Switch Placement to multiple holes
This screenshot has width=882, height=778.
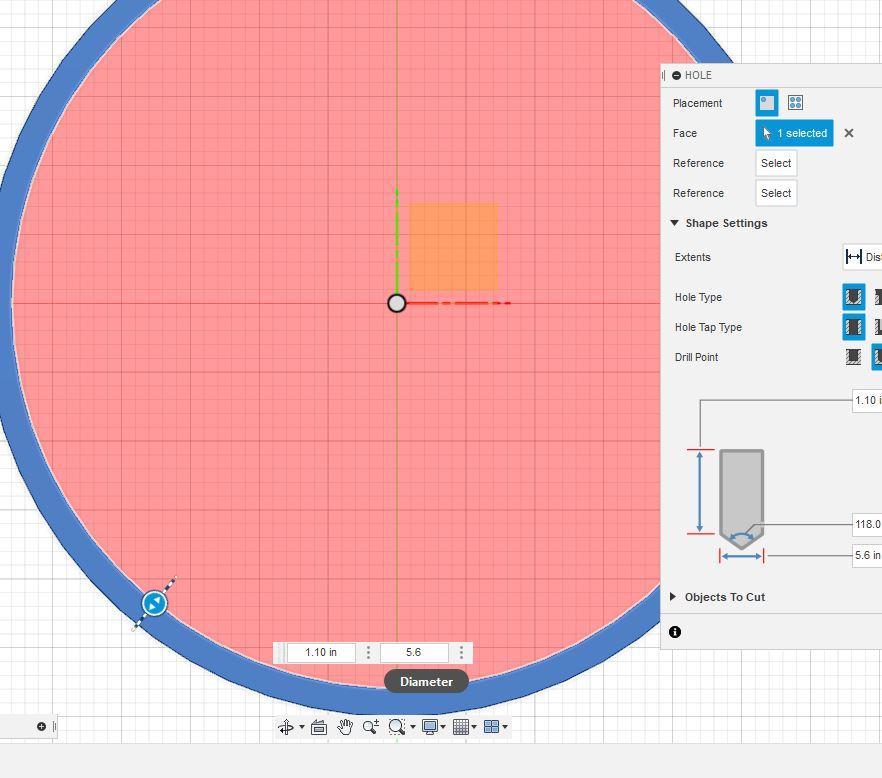tap(794, 102)
